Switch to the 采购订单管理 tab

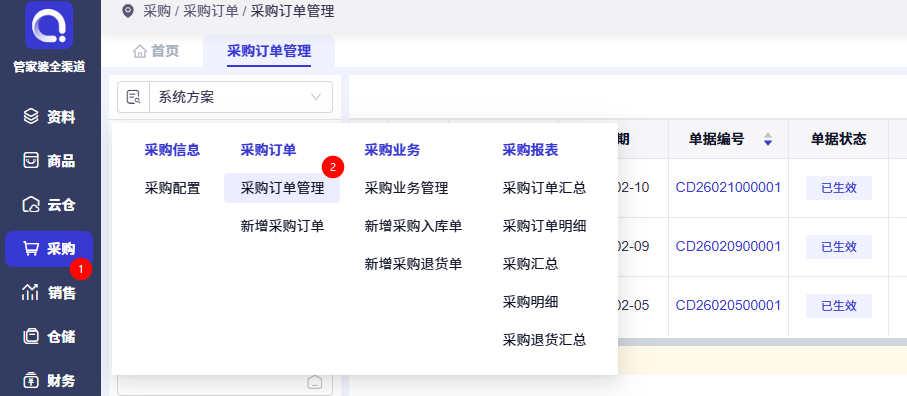[x=269, y=51]
